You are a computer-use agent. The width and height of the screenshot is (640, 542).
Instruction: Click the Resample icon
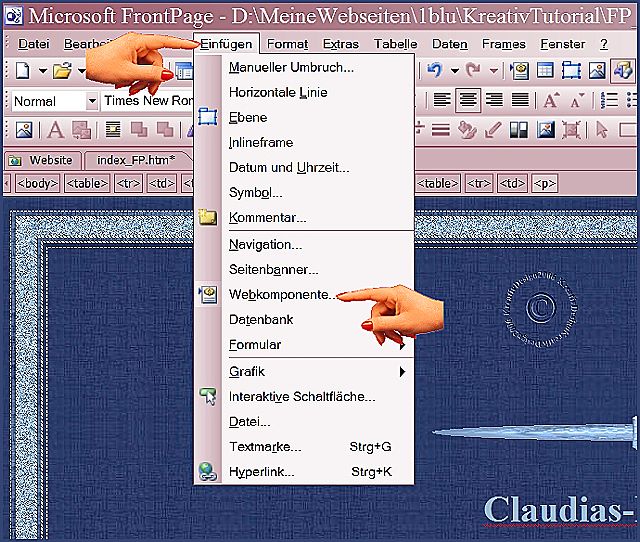(x=571, y=130)
